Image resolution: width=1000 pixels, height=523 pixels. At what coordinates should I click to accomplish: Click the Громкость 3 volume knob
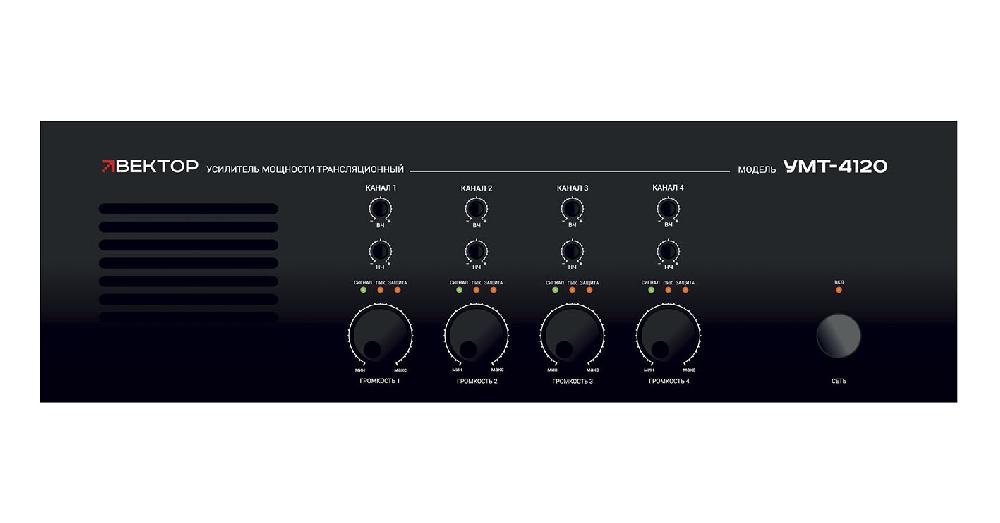point(571,337)
